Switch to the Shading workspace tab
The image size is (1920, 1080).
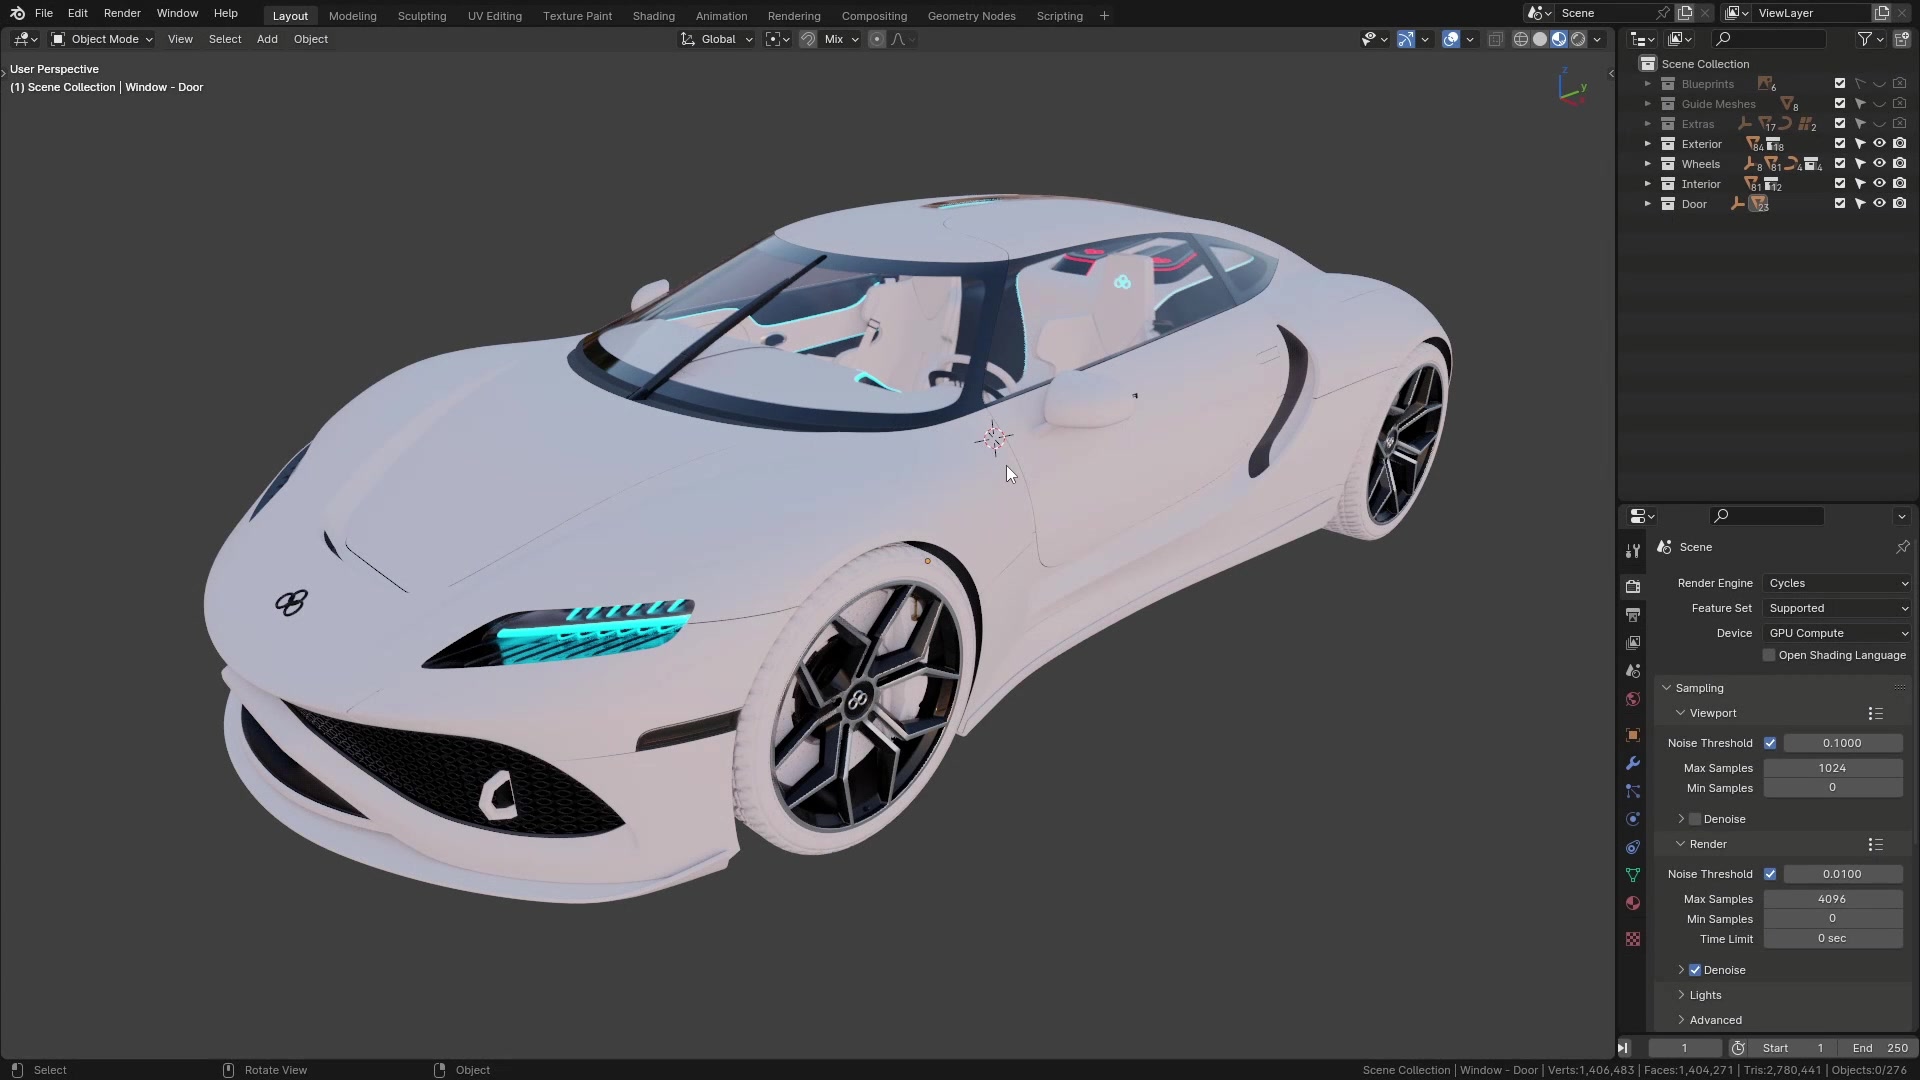[x=653, y=16]
